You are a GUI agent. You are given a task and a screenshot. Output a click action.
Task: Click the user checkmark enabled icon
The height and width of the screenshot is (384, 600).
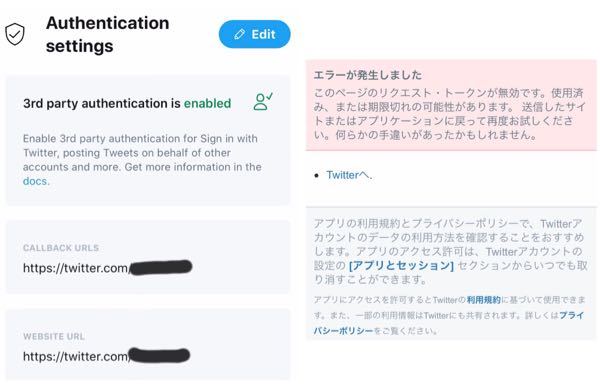pos(263,101)
